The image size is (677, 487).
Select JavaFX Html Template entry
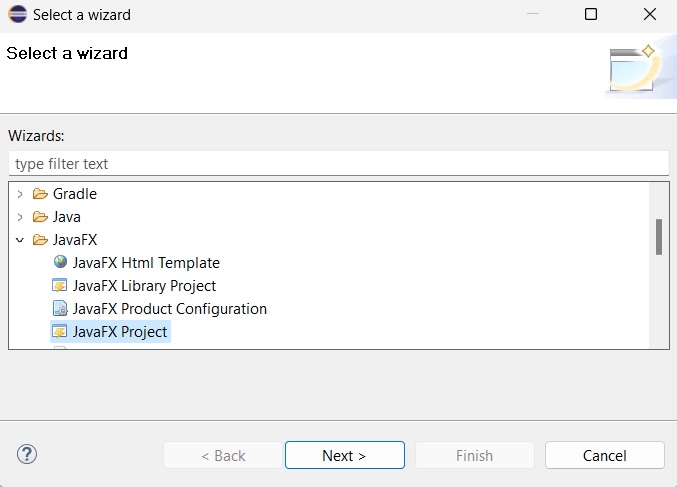(146, 263)
